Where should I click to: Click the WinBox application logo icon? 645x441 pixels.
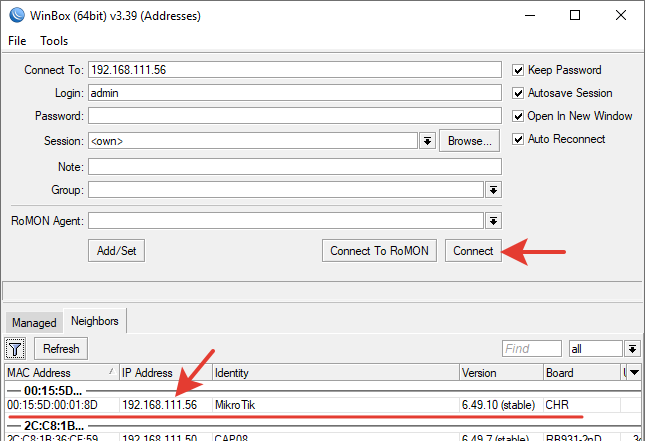point(17,15)
